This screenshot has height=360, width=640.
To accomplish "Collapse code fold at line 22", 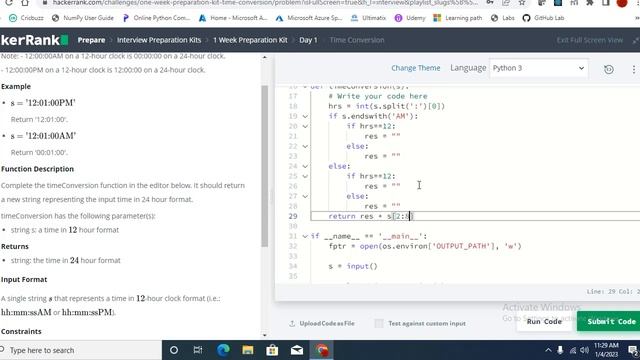I will point(305,147).
